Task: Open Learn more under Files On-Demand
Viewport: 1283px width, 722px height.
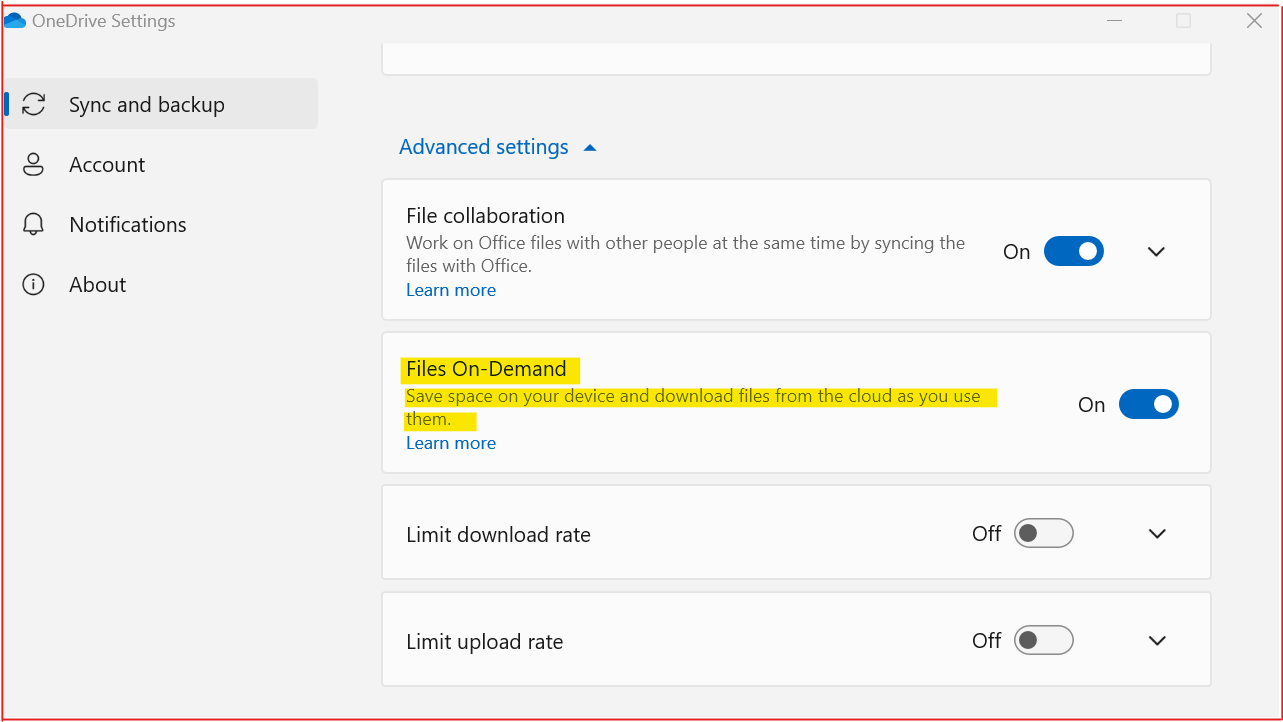Action: coord(450,442)
